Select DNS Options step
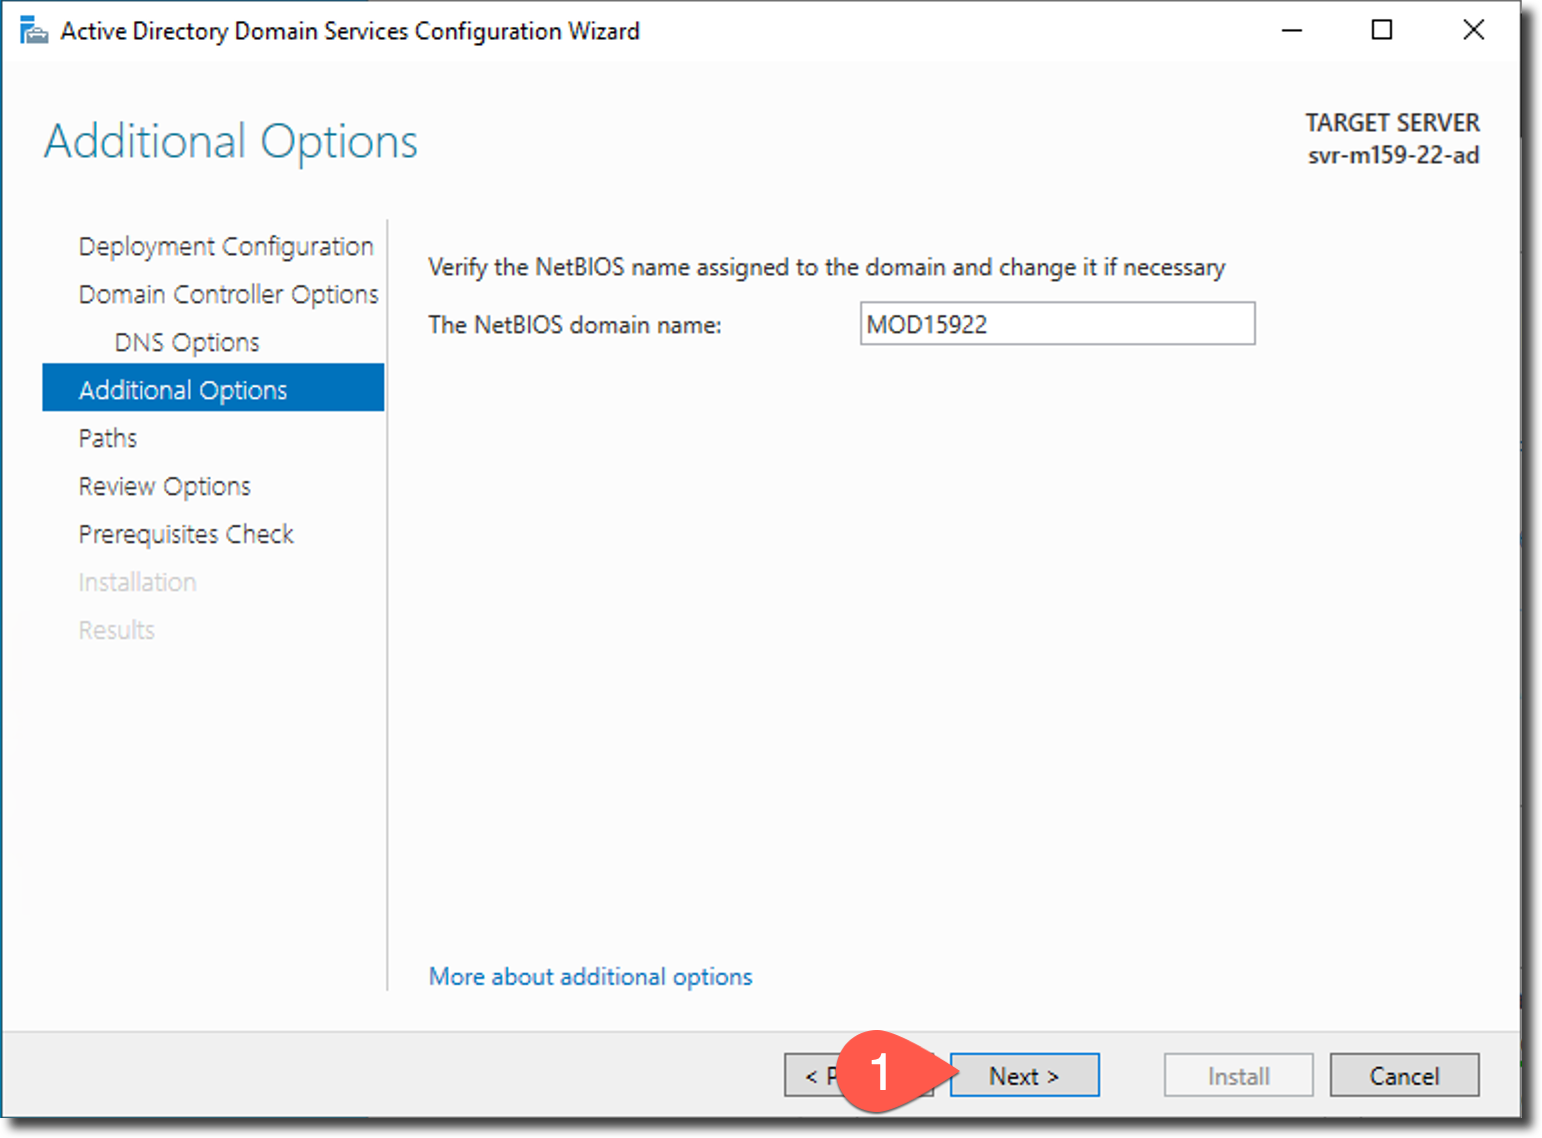The width and height of the screenshot is (1542, 1138). 187,342
